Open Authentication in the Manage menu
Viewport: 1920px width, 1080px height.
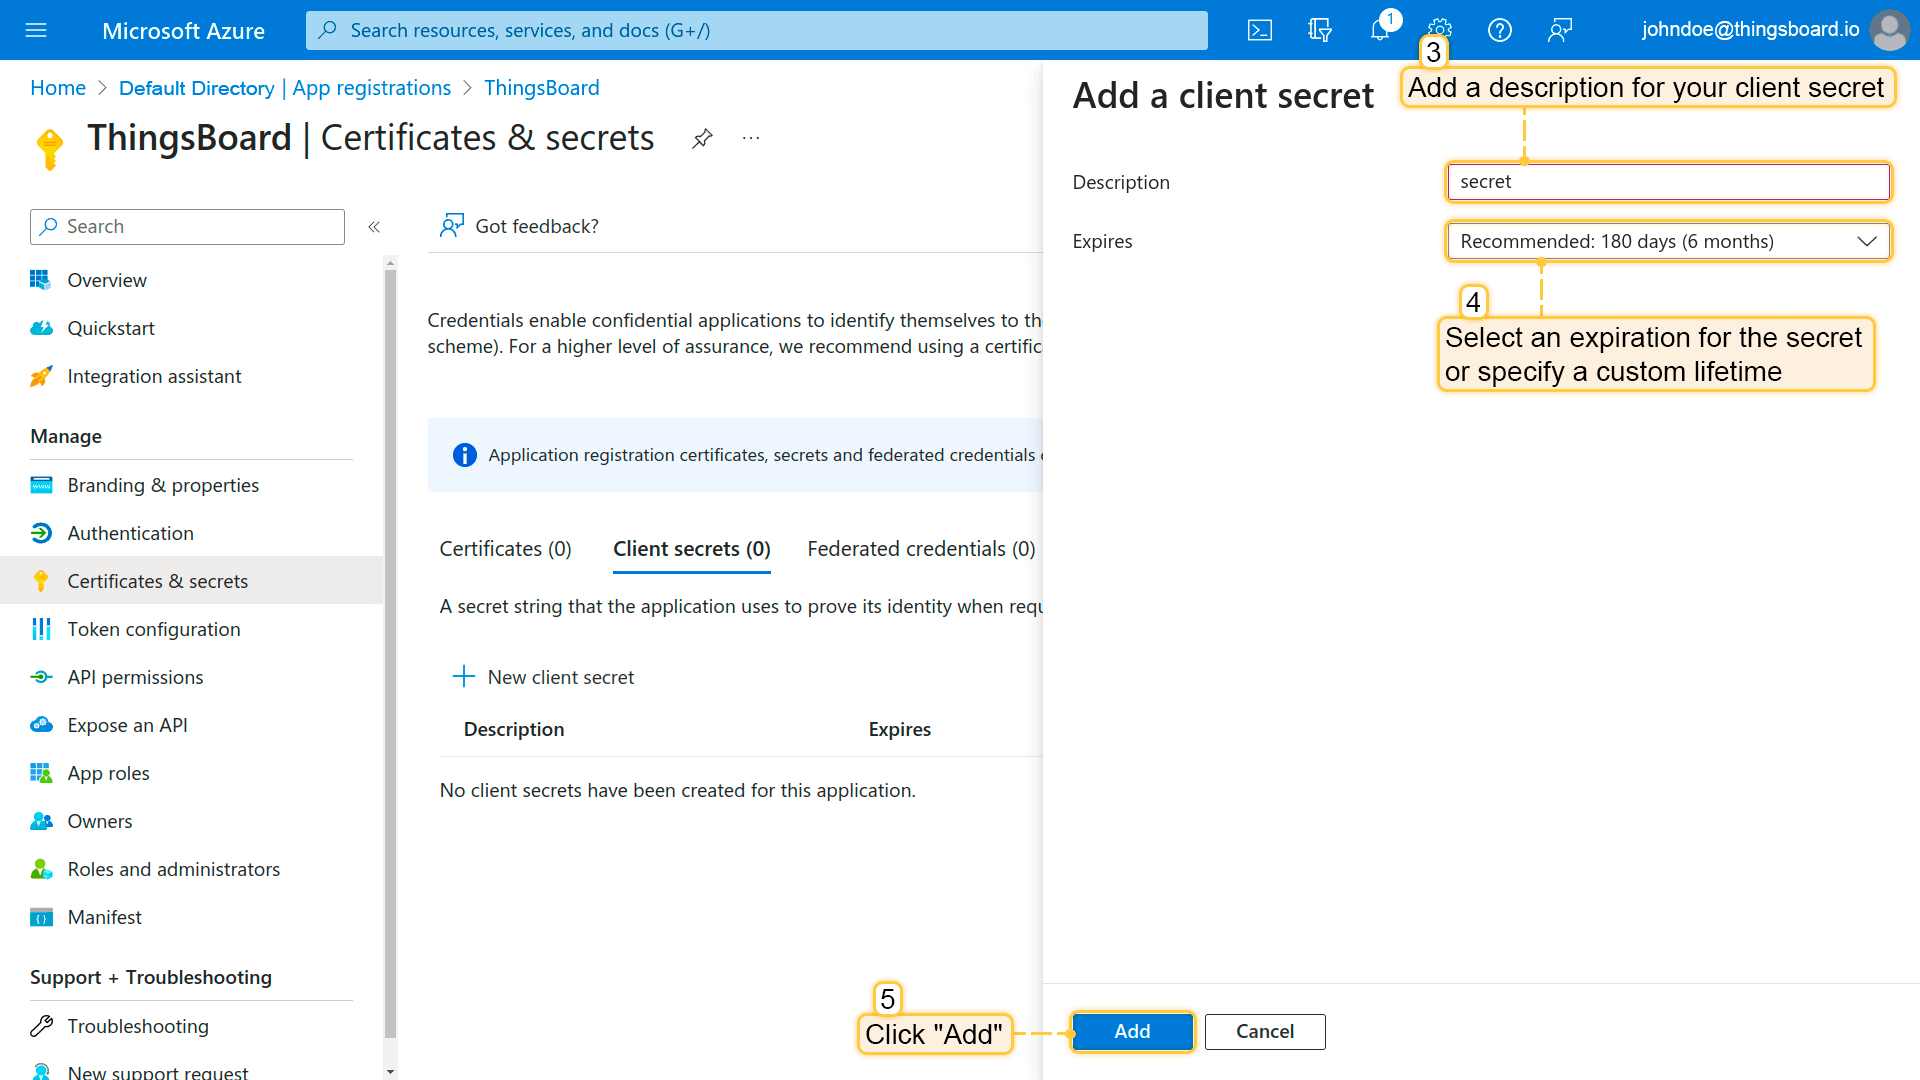(x=130, y=533)
